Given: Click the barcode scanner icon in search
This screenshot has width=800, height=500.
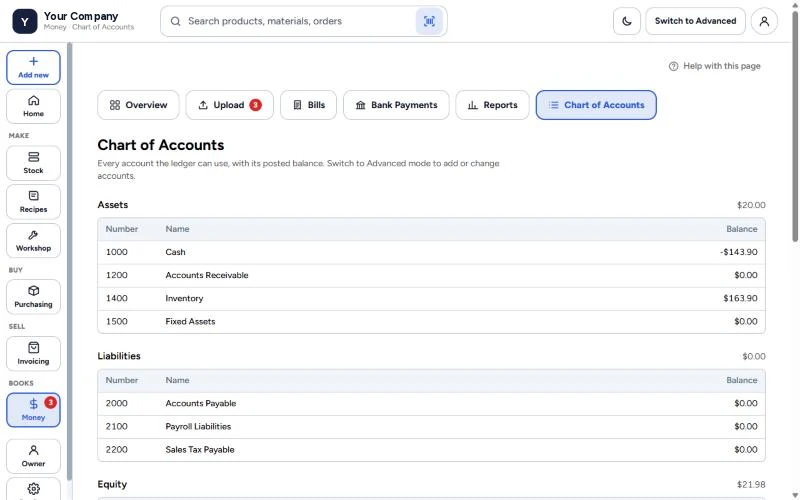Looking at the screenshot, I should coord(429,21).
